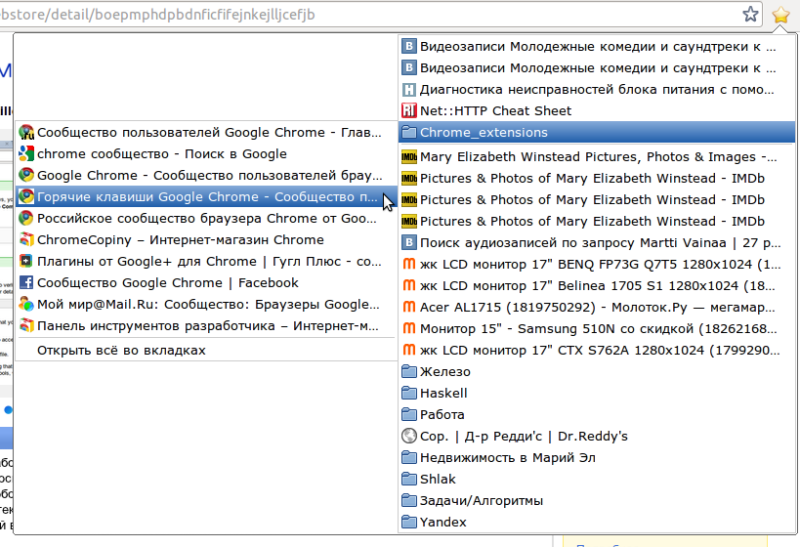Open Belinea 1705 S1 monitor bookmark
The width and height of the screenshot is (800, 547).
pos(597,285)
